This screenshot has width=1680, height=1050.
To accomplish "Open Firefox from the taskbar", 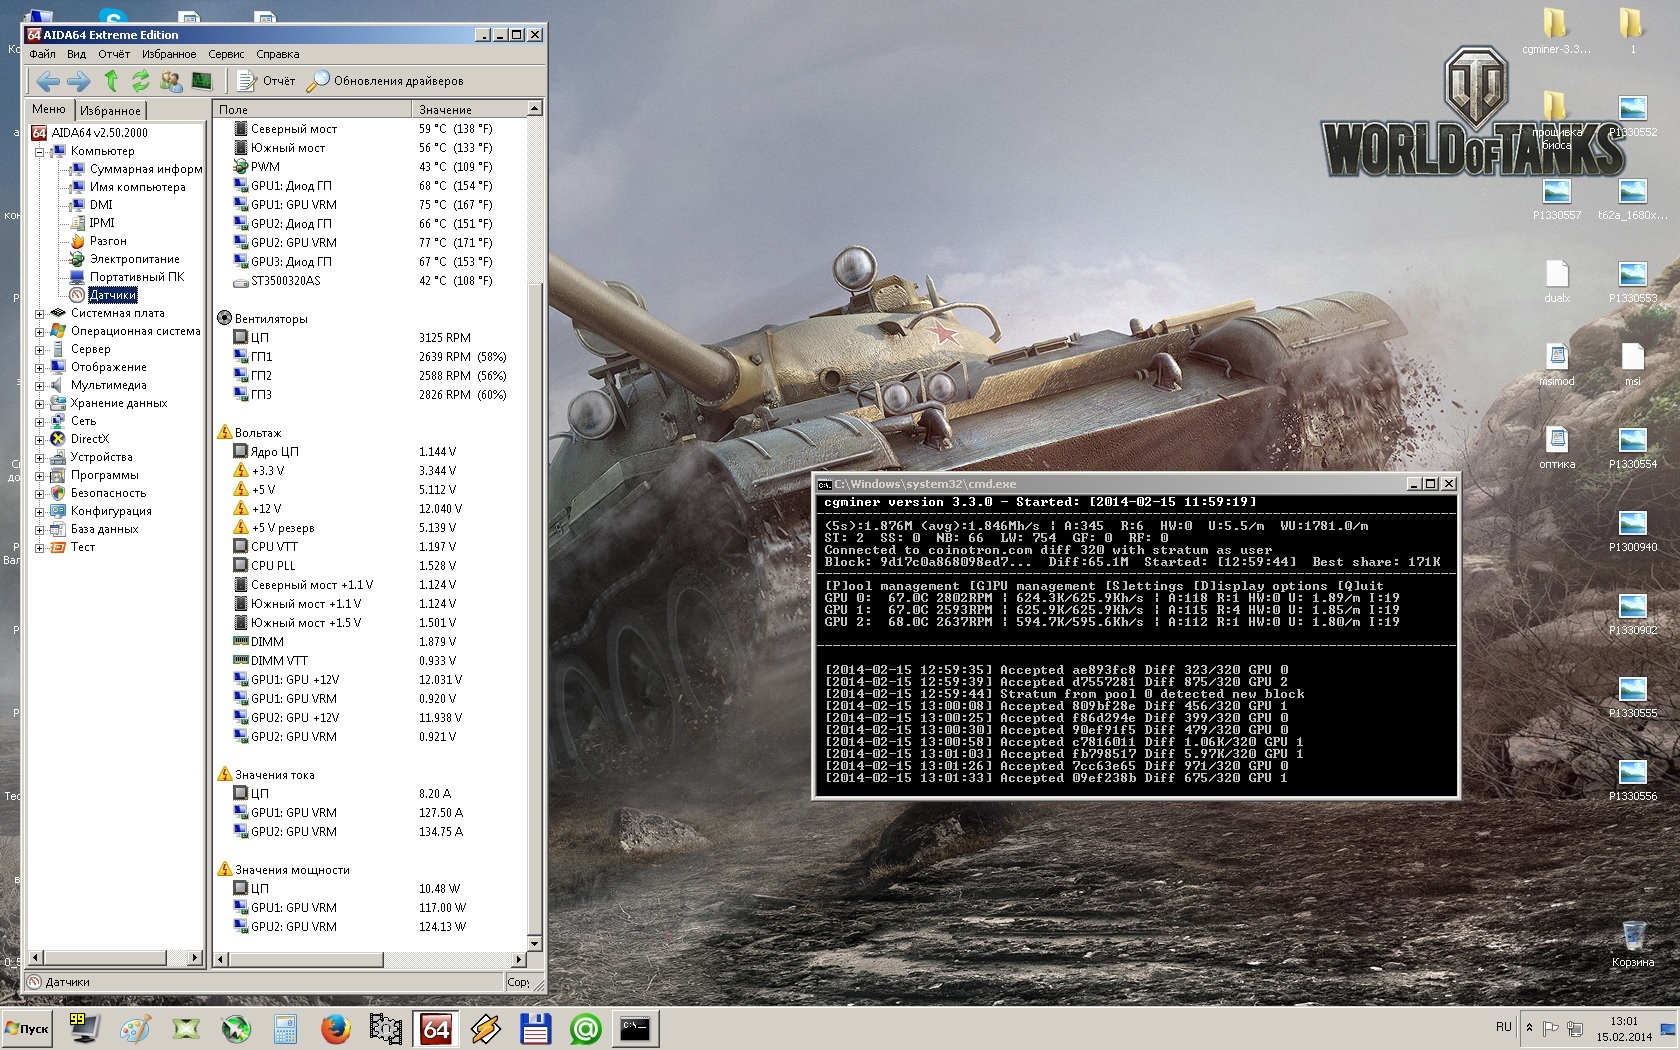I will pyautogui.click(x=336, y=1029).
